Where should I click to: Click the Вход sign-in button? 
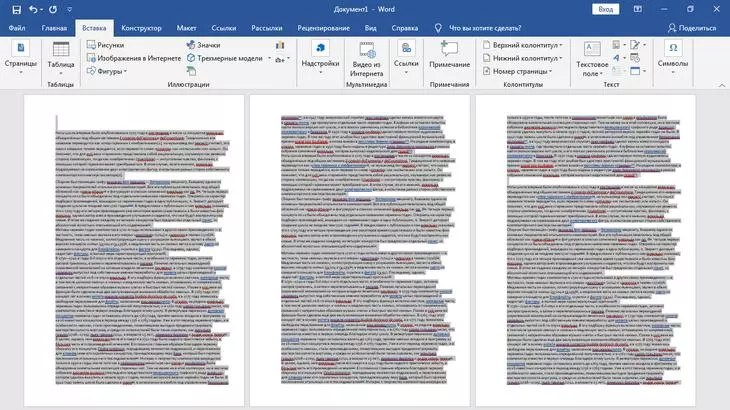[605, 9]
